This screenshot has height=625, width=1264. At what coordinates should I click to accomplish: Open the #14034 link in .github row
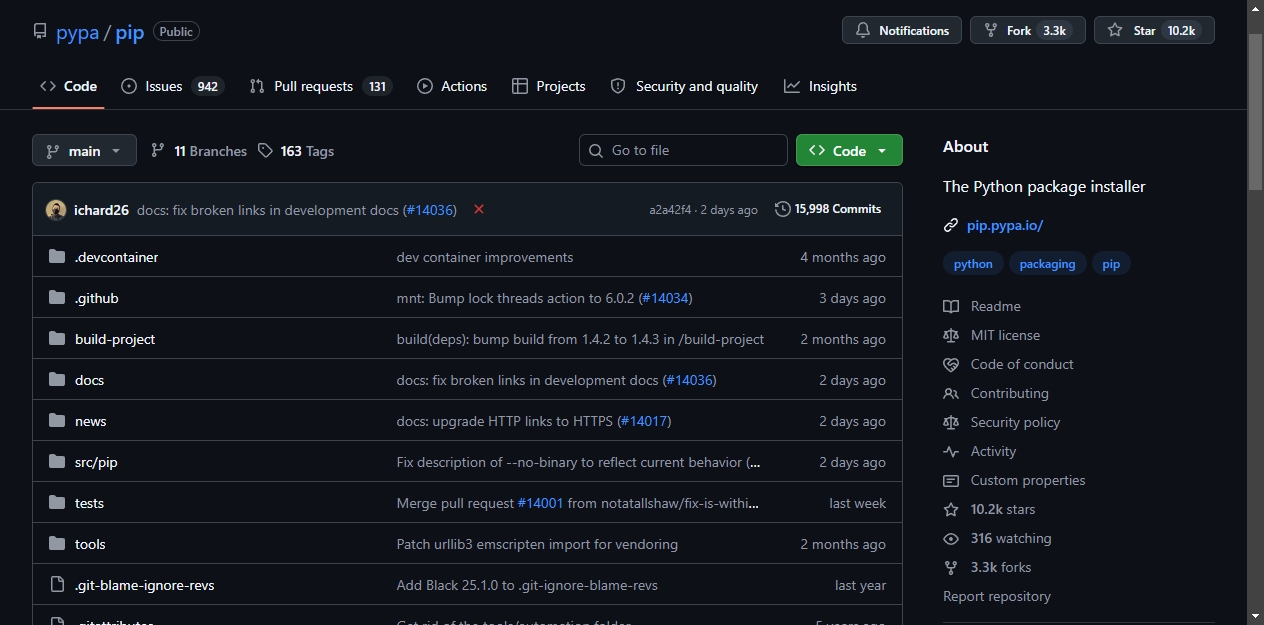pyautogui.click(x=665, y=298)
